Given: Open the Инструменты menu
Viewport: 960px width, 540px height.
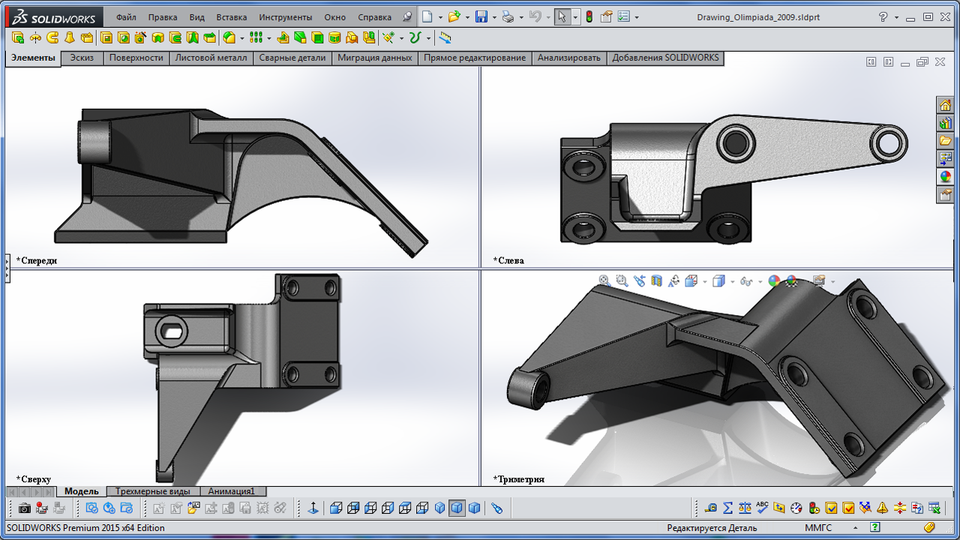Looking at the screenshot, I should pyautogui.click(x=287, y=17).
